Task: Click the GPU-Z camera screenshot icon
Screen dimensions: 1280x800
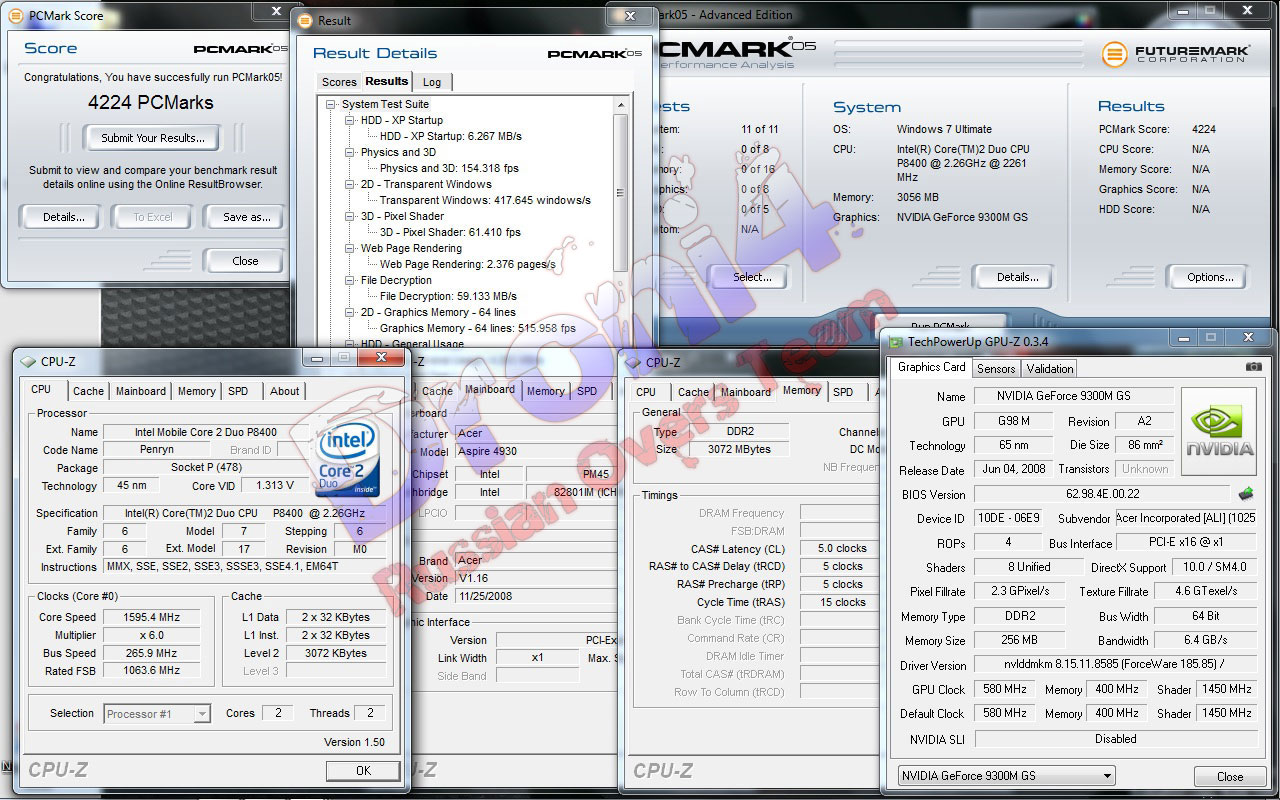Action: pyautogui.click(x=1253, y=367)
